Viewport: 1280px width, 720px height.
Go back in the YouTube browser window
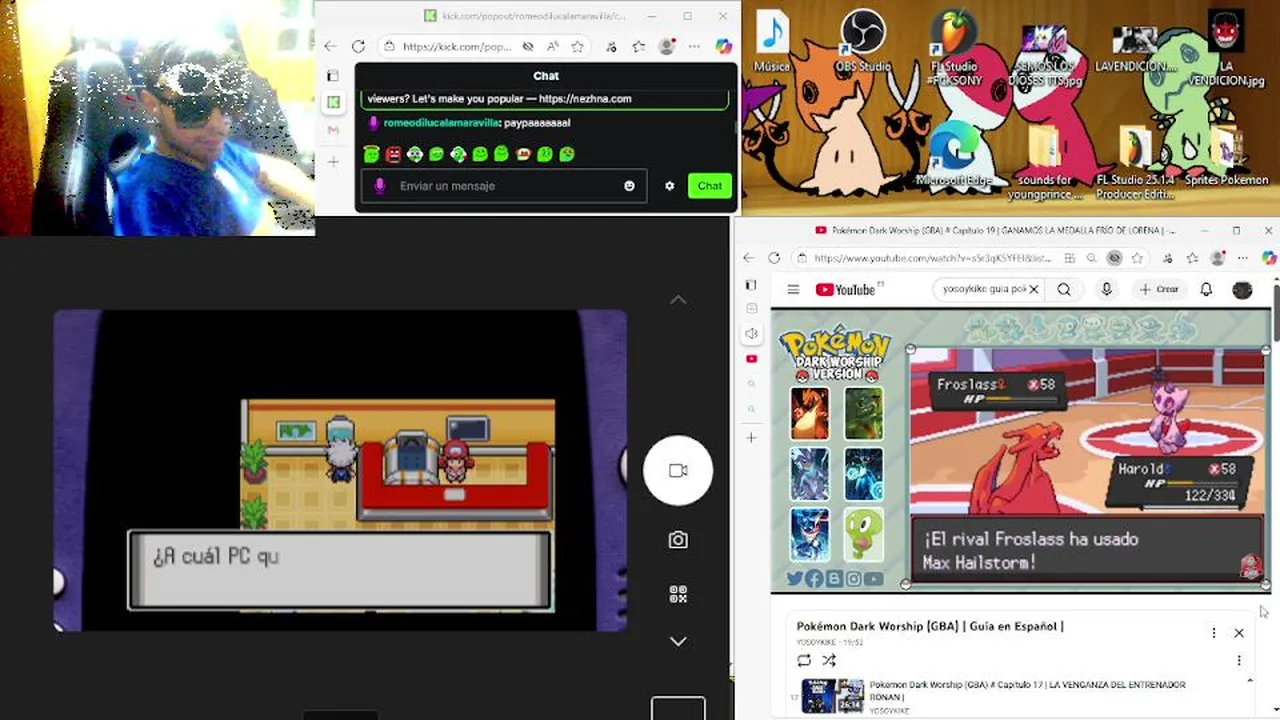[x=748, y=258]
